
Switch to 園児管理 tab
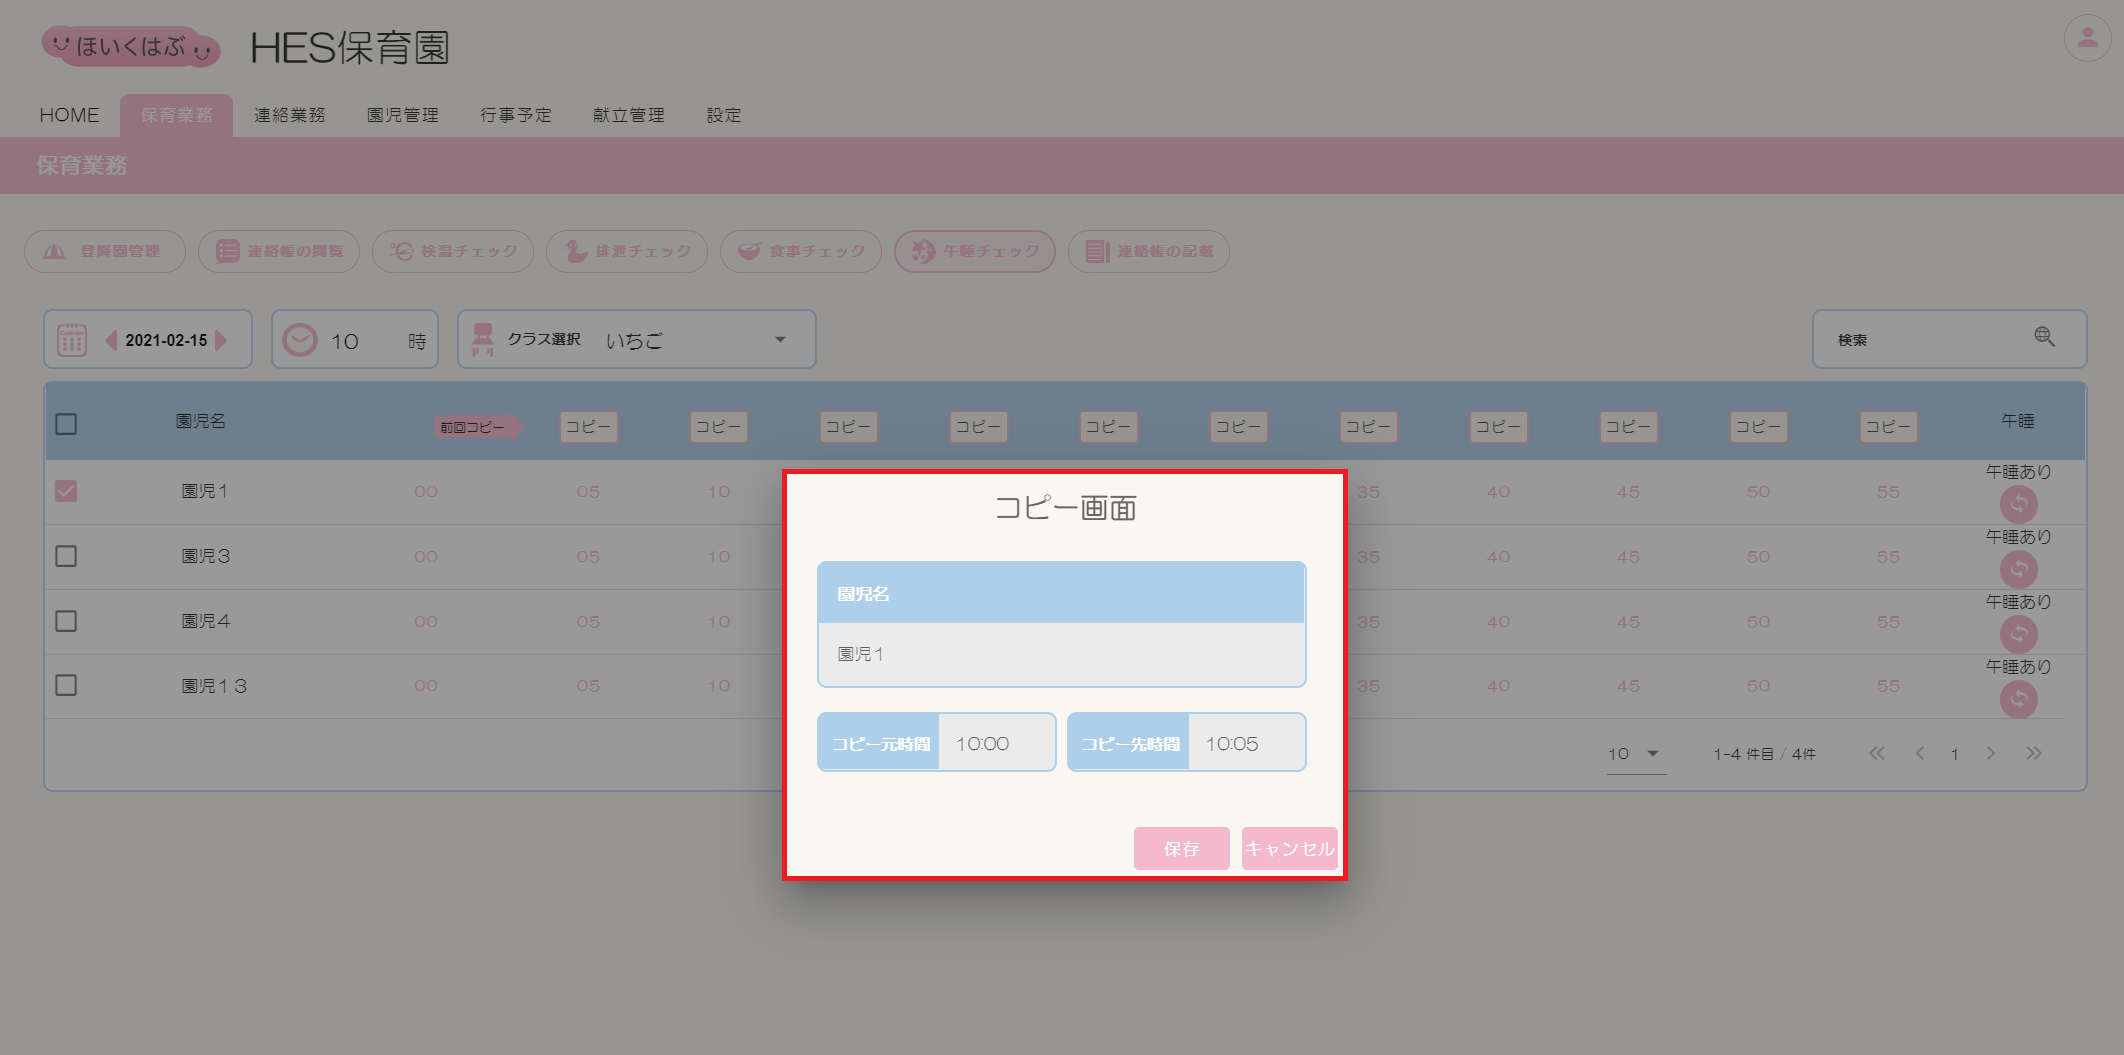click(403, 115)
